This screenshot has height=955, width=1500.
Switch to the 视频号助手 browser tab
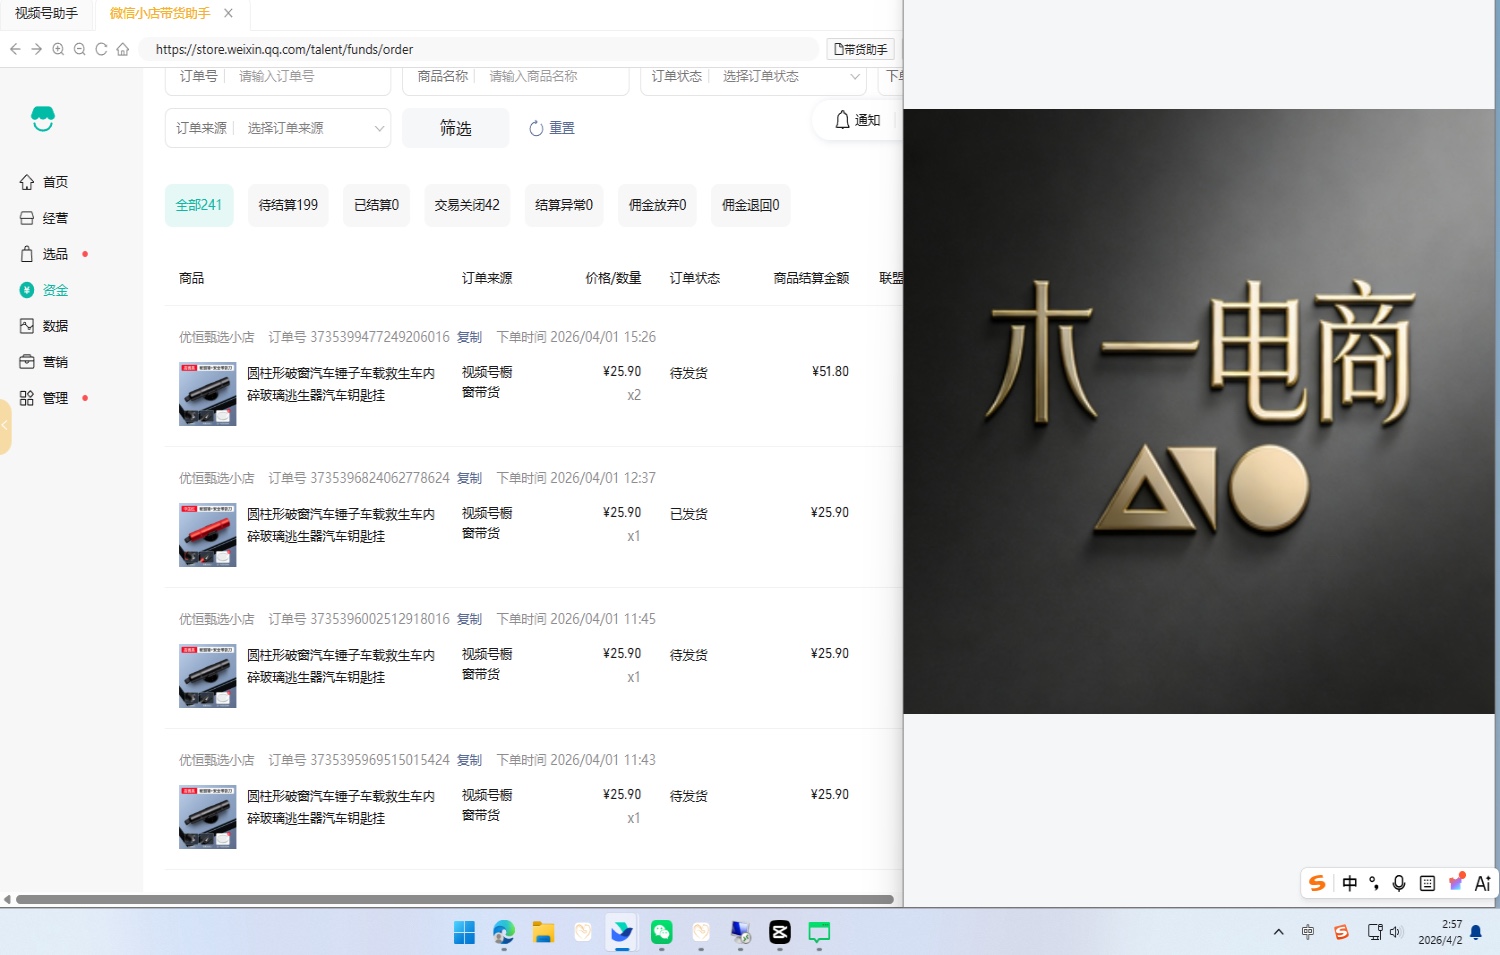pyautogui.click(x=45, y=14)
